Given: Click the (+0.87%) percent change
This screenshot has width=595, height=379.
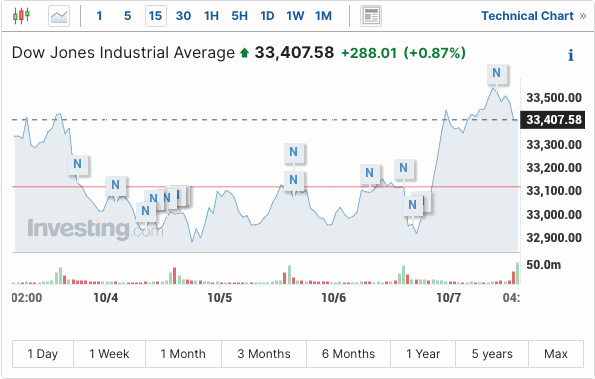Looking at the screenshot, I should coord(434,53).
